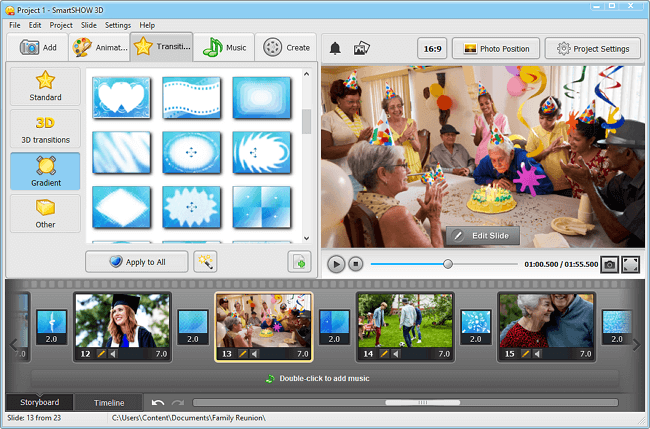The image size is (650, 429).
Task: Click the add transition file icon
Action: [x=299, y=262]
